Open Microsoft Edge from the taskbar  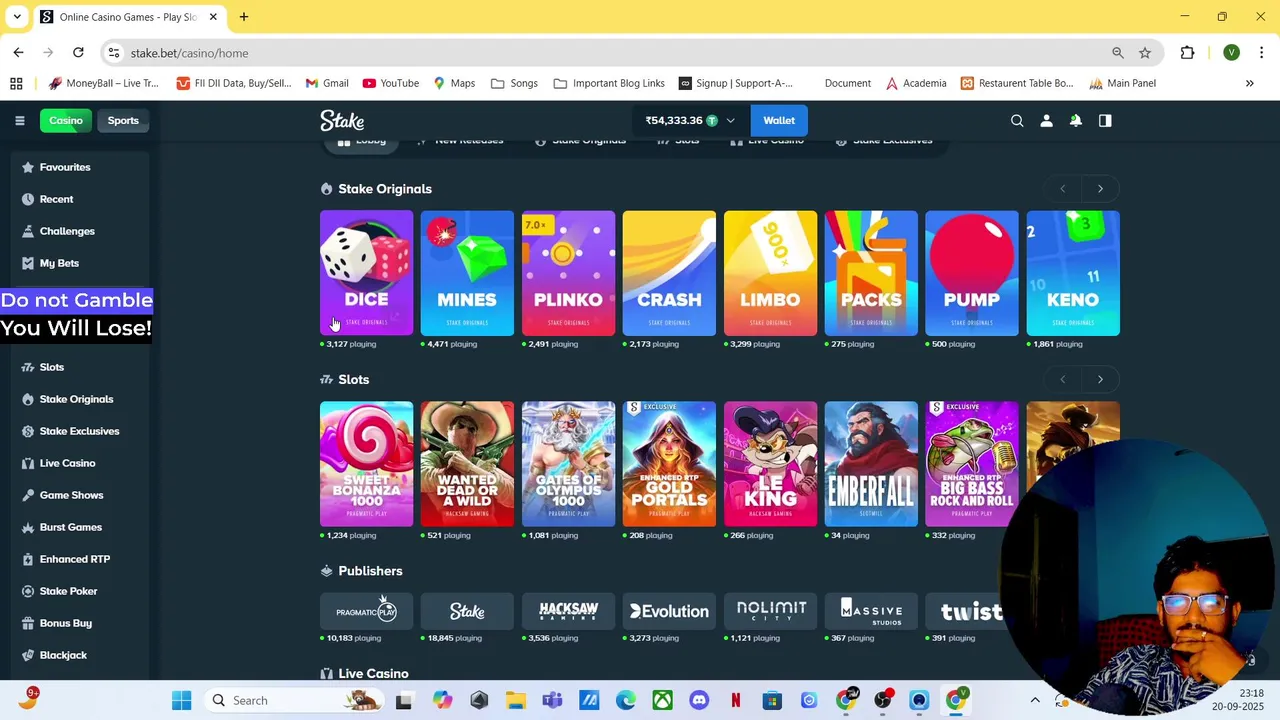625,700
